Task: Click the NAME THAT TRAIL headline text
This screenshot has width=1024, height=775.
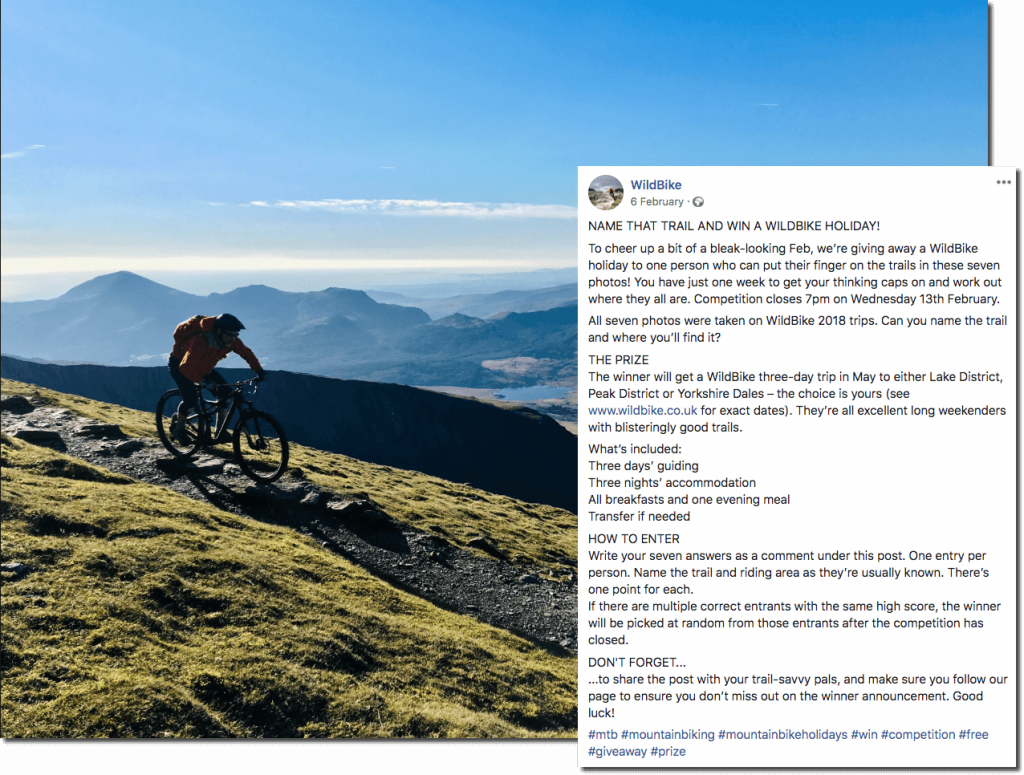Action: [x=733, y=226]
